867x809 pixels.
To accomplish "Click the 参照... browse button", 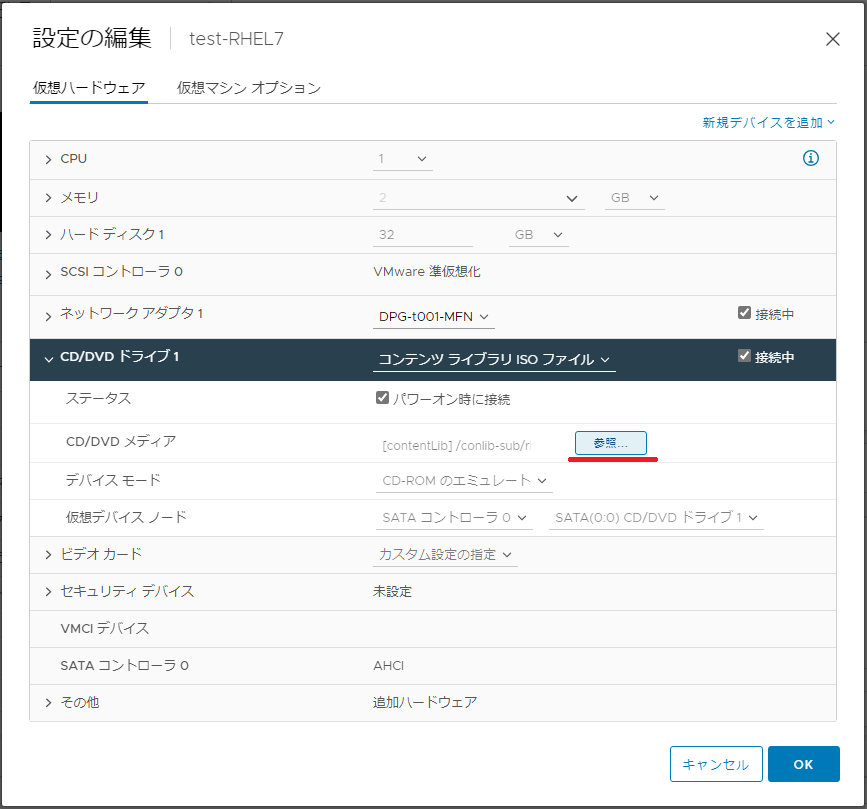I will tap(610, 443).
